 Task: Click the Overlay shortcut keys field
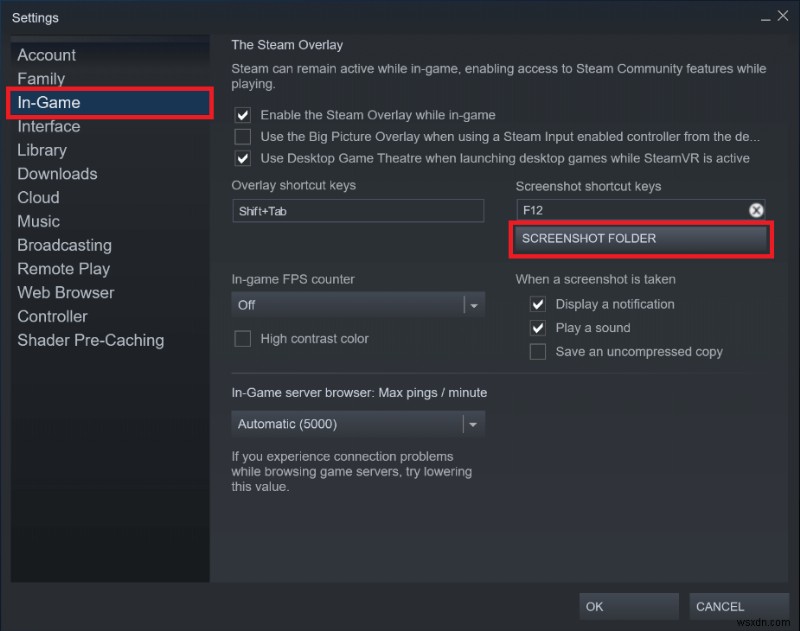tap(357, 210)
